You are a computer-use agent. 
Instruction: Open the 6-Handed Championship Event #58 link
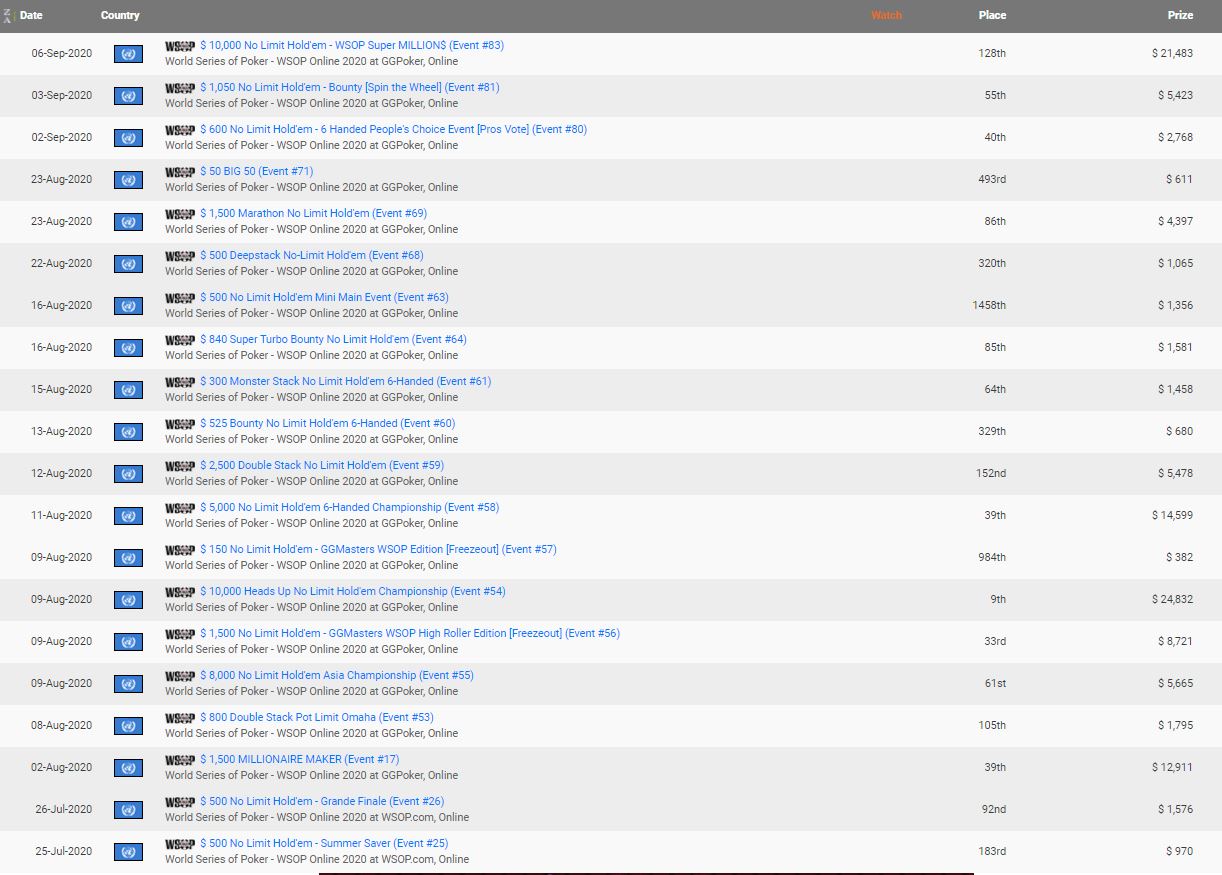(350, 507)
